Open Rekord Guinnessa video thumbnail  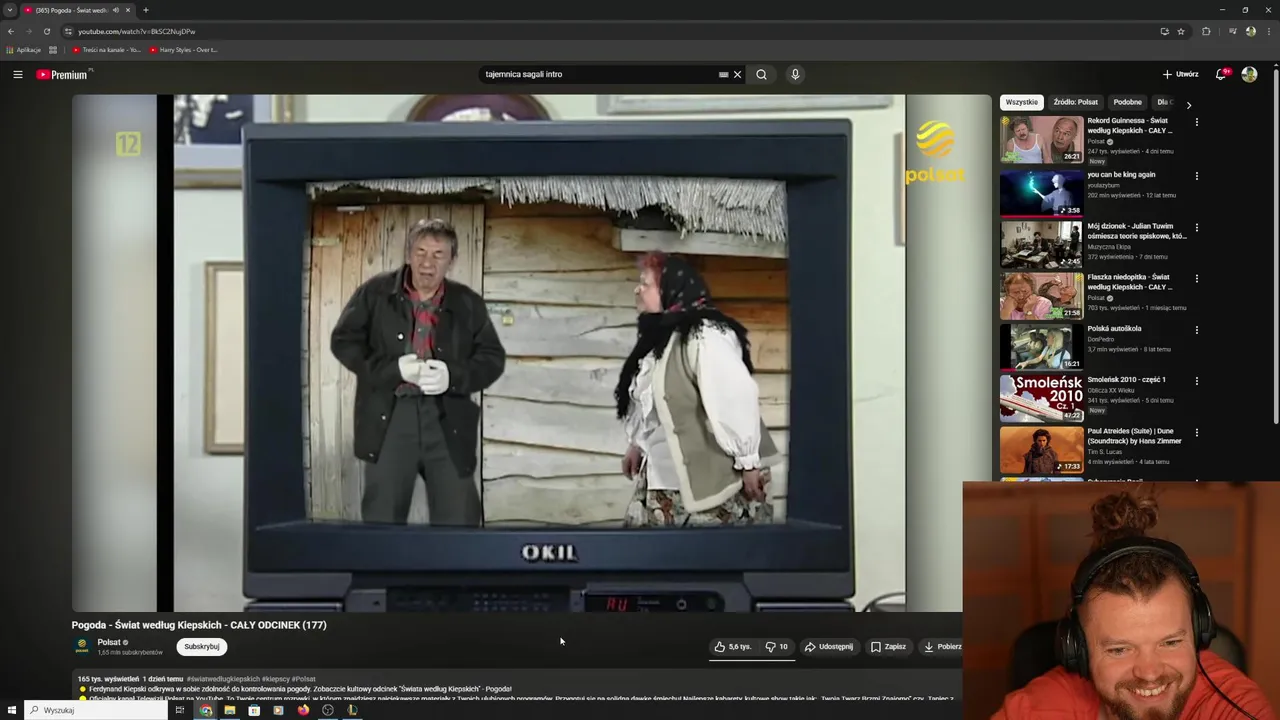tap(1041, 139)
